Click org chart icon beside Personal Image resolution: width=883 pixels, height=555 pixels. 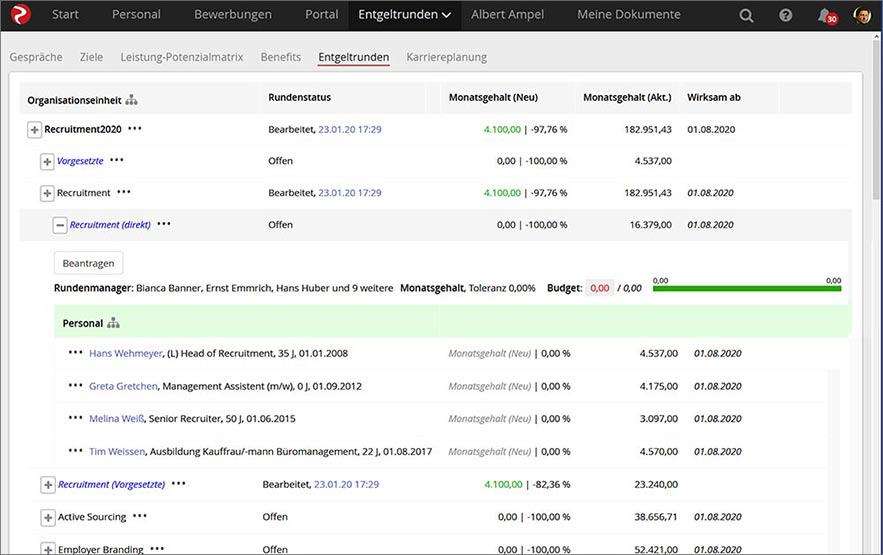113,323
